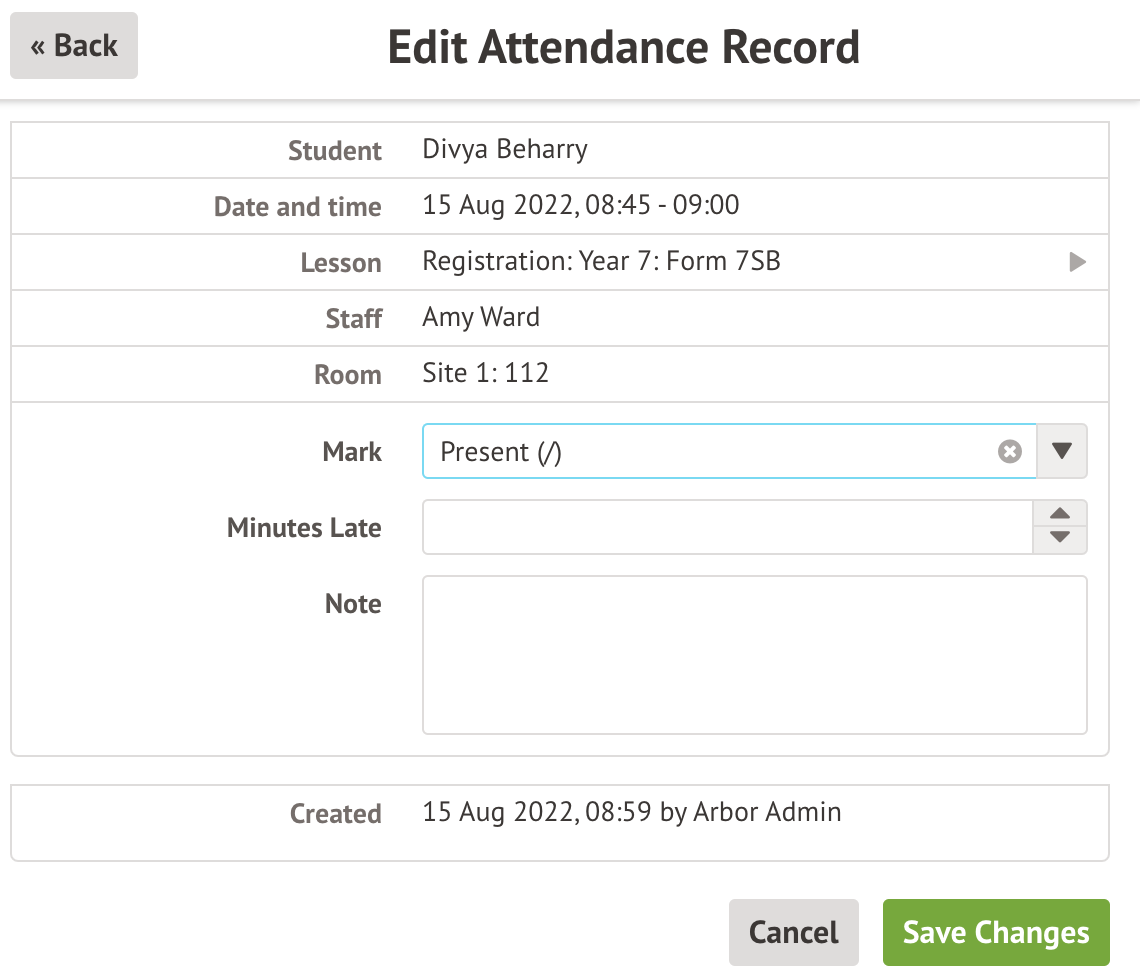This screenshot has height=978, width=1140.
Task: Expand the Lesson row arrow
Action: point(1077,263)
